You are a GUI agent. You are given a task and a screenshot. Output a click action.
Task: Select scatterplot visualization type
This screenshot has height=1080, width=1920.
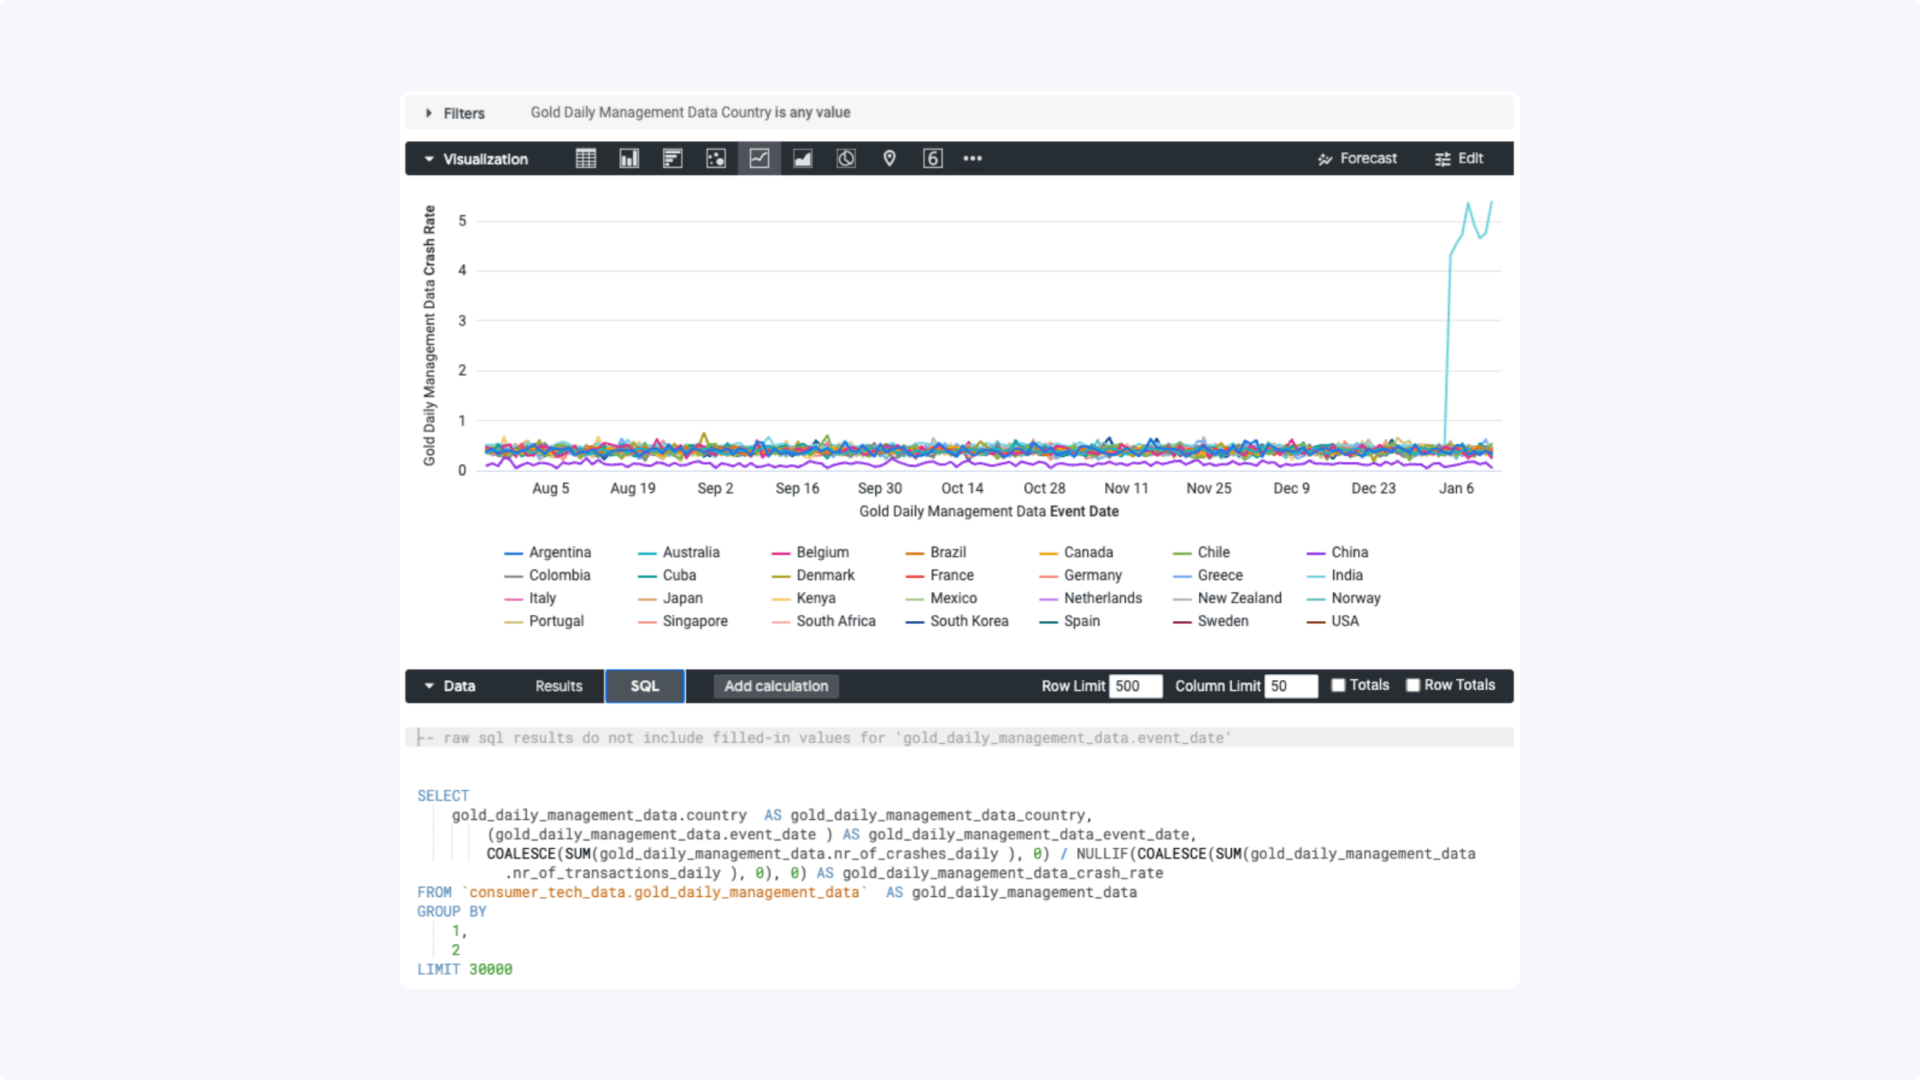(x=716, y=158)
